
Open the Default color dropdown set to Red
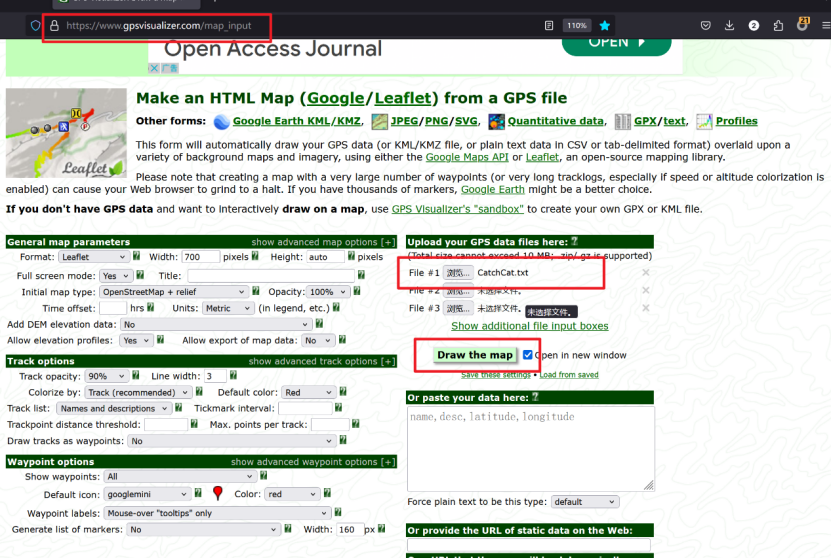click(x=306, y=393)
